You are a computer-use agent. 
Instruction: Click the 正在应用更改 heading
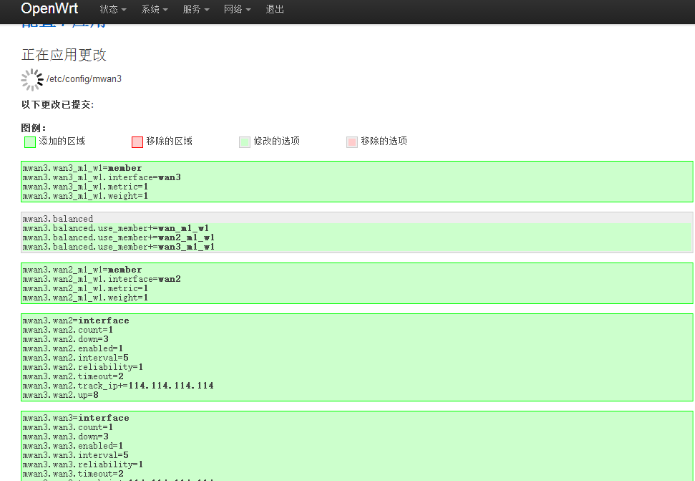click(64, 55)
